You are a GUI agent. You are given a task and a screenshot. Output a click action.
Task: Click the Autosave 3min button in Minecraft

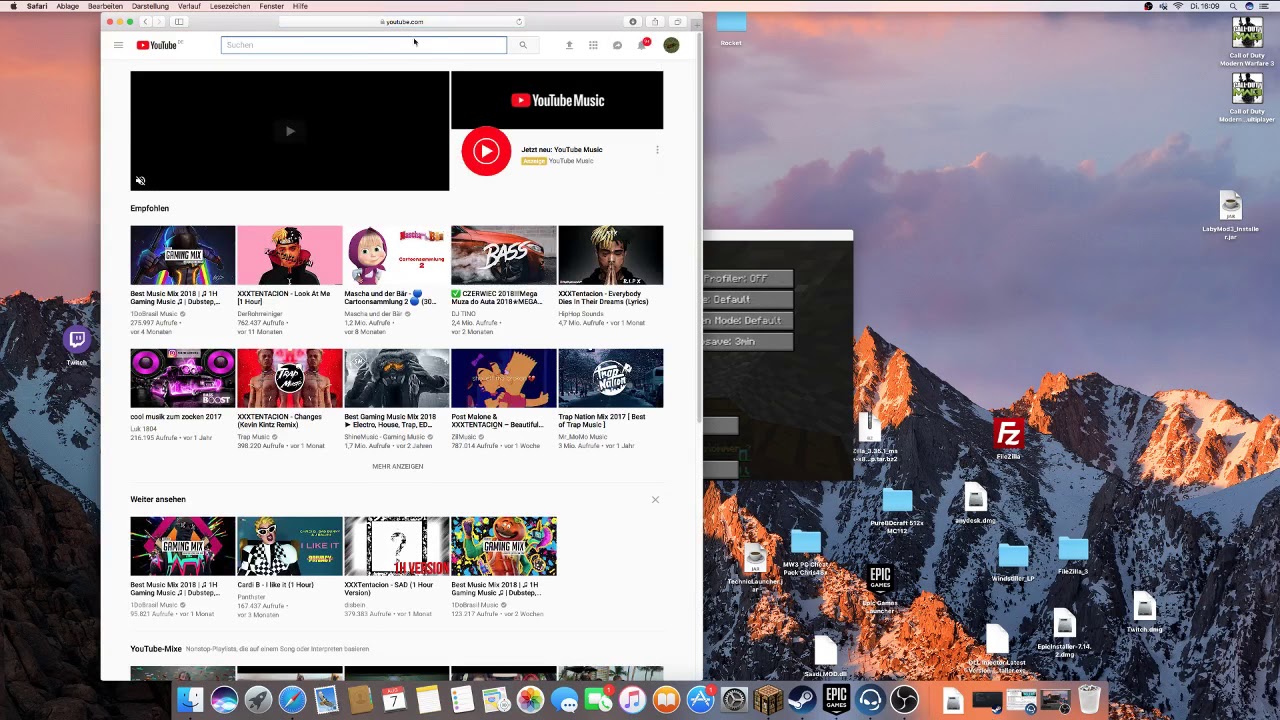pos(748,342)
